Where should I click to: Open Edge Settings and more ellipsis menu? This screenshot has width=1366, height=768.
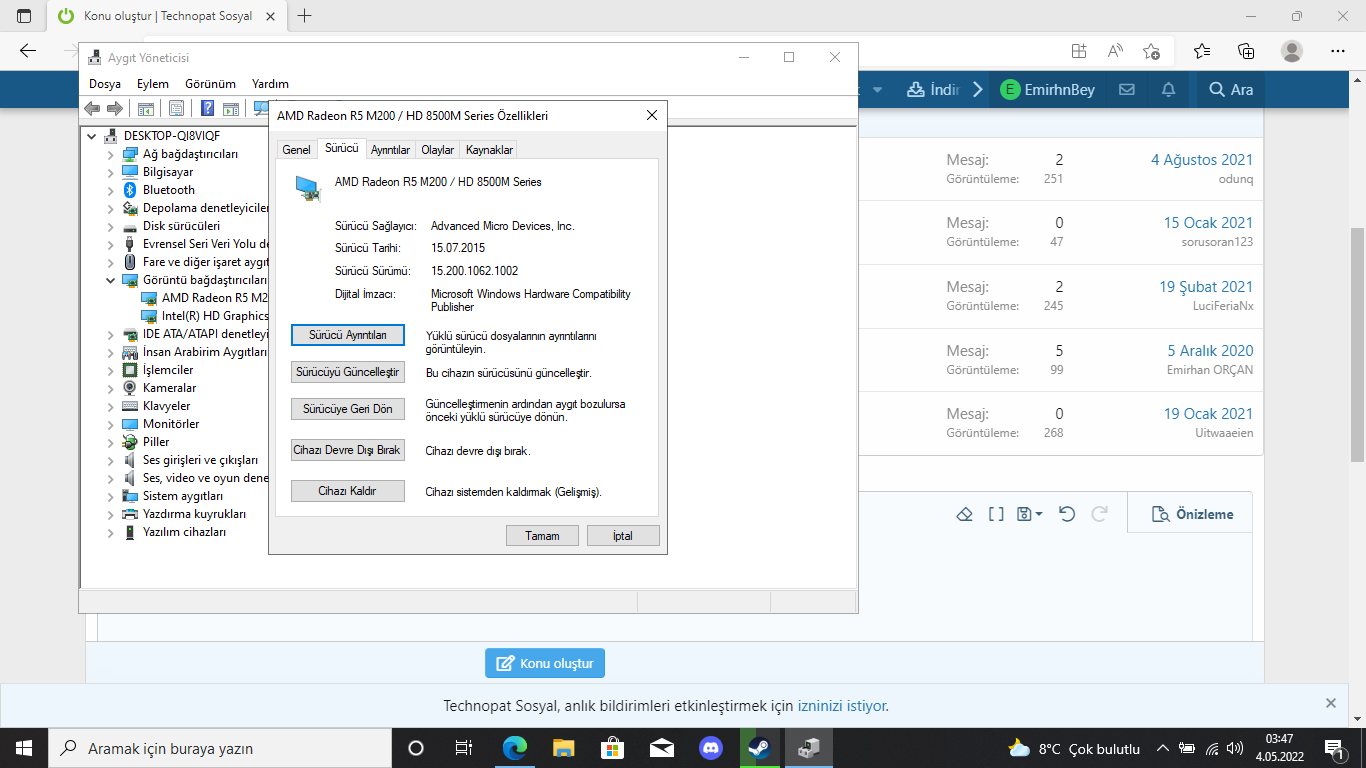coord(1338,51)
